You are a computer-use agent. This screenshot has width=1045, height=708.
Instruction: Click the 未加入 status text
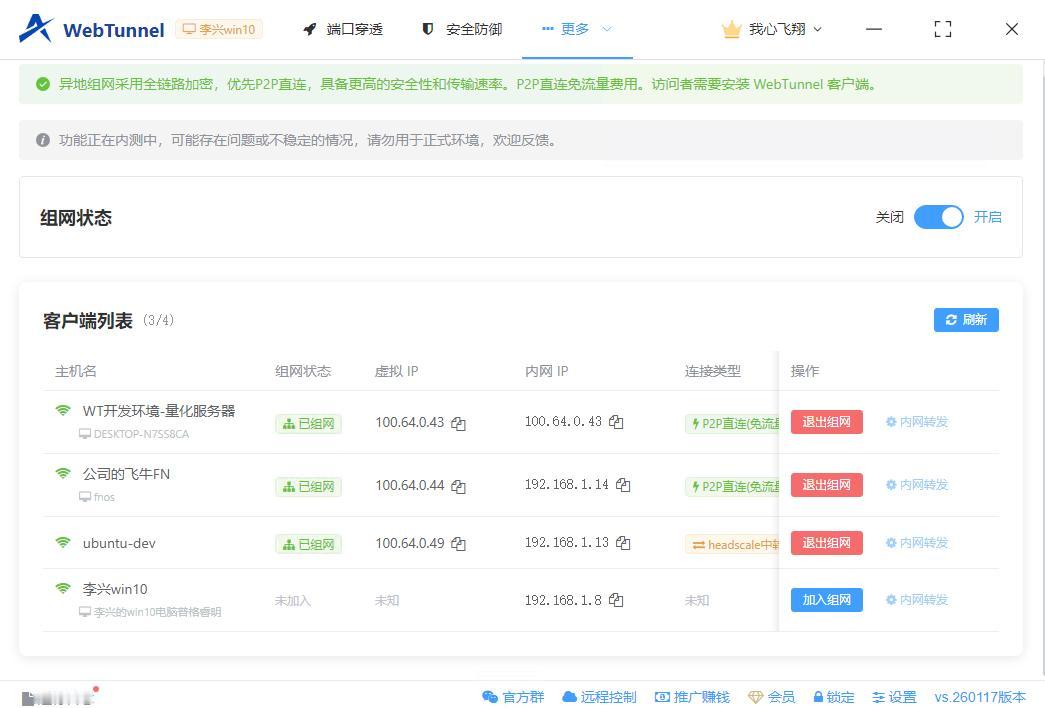293,601
